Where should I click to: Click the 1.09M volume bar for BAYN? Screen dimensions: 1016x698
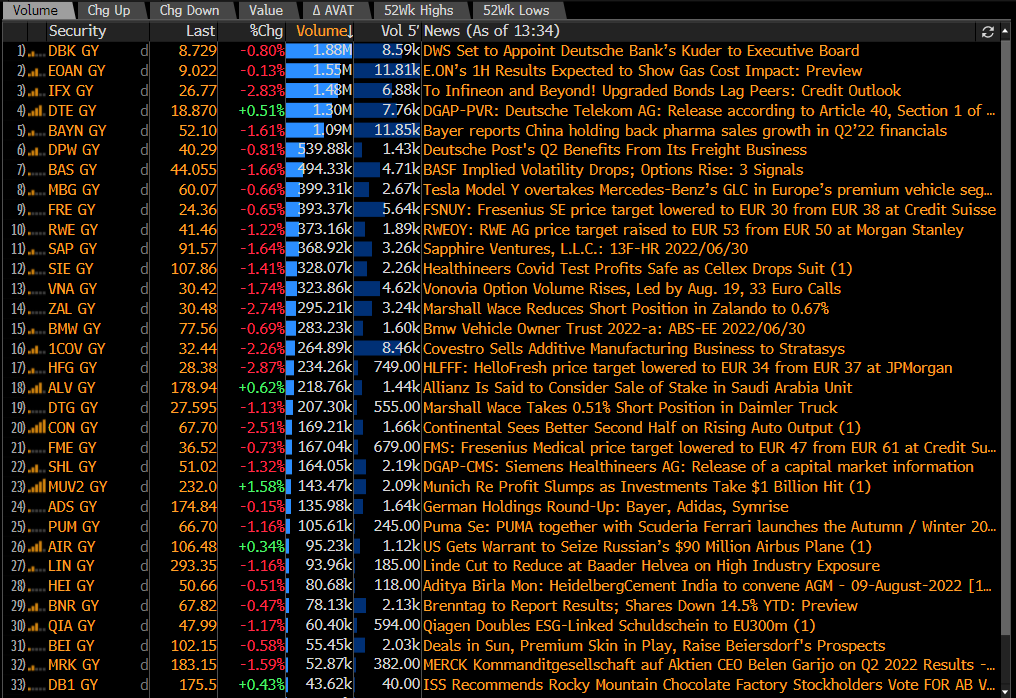coord(319,131)
